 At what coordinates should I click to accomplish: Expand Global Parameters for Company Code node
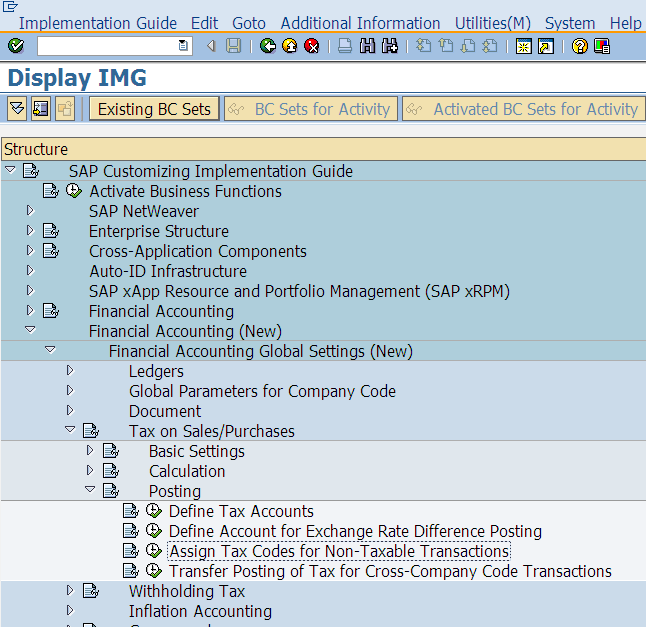pyautogui.click(x=70, y=390)
